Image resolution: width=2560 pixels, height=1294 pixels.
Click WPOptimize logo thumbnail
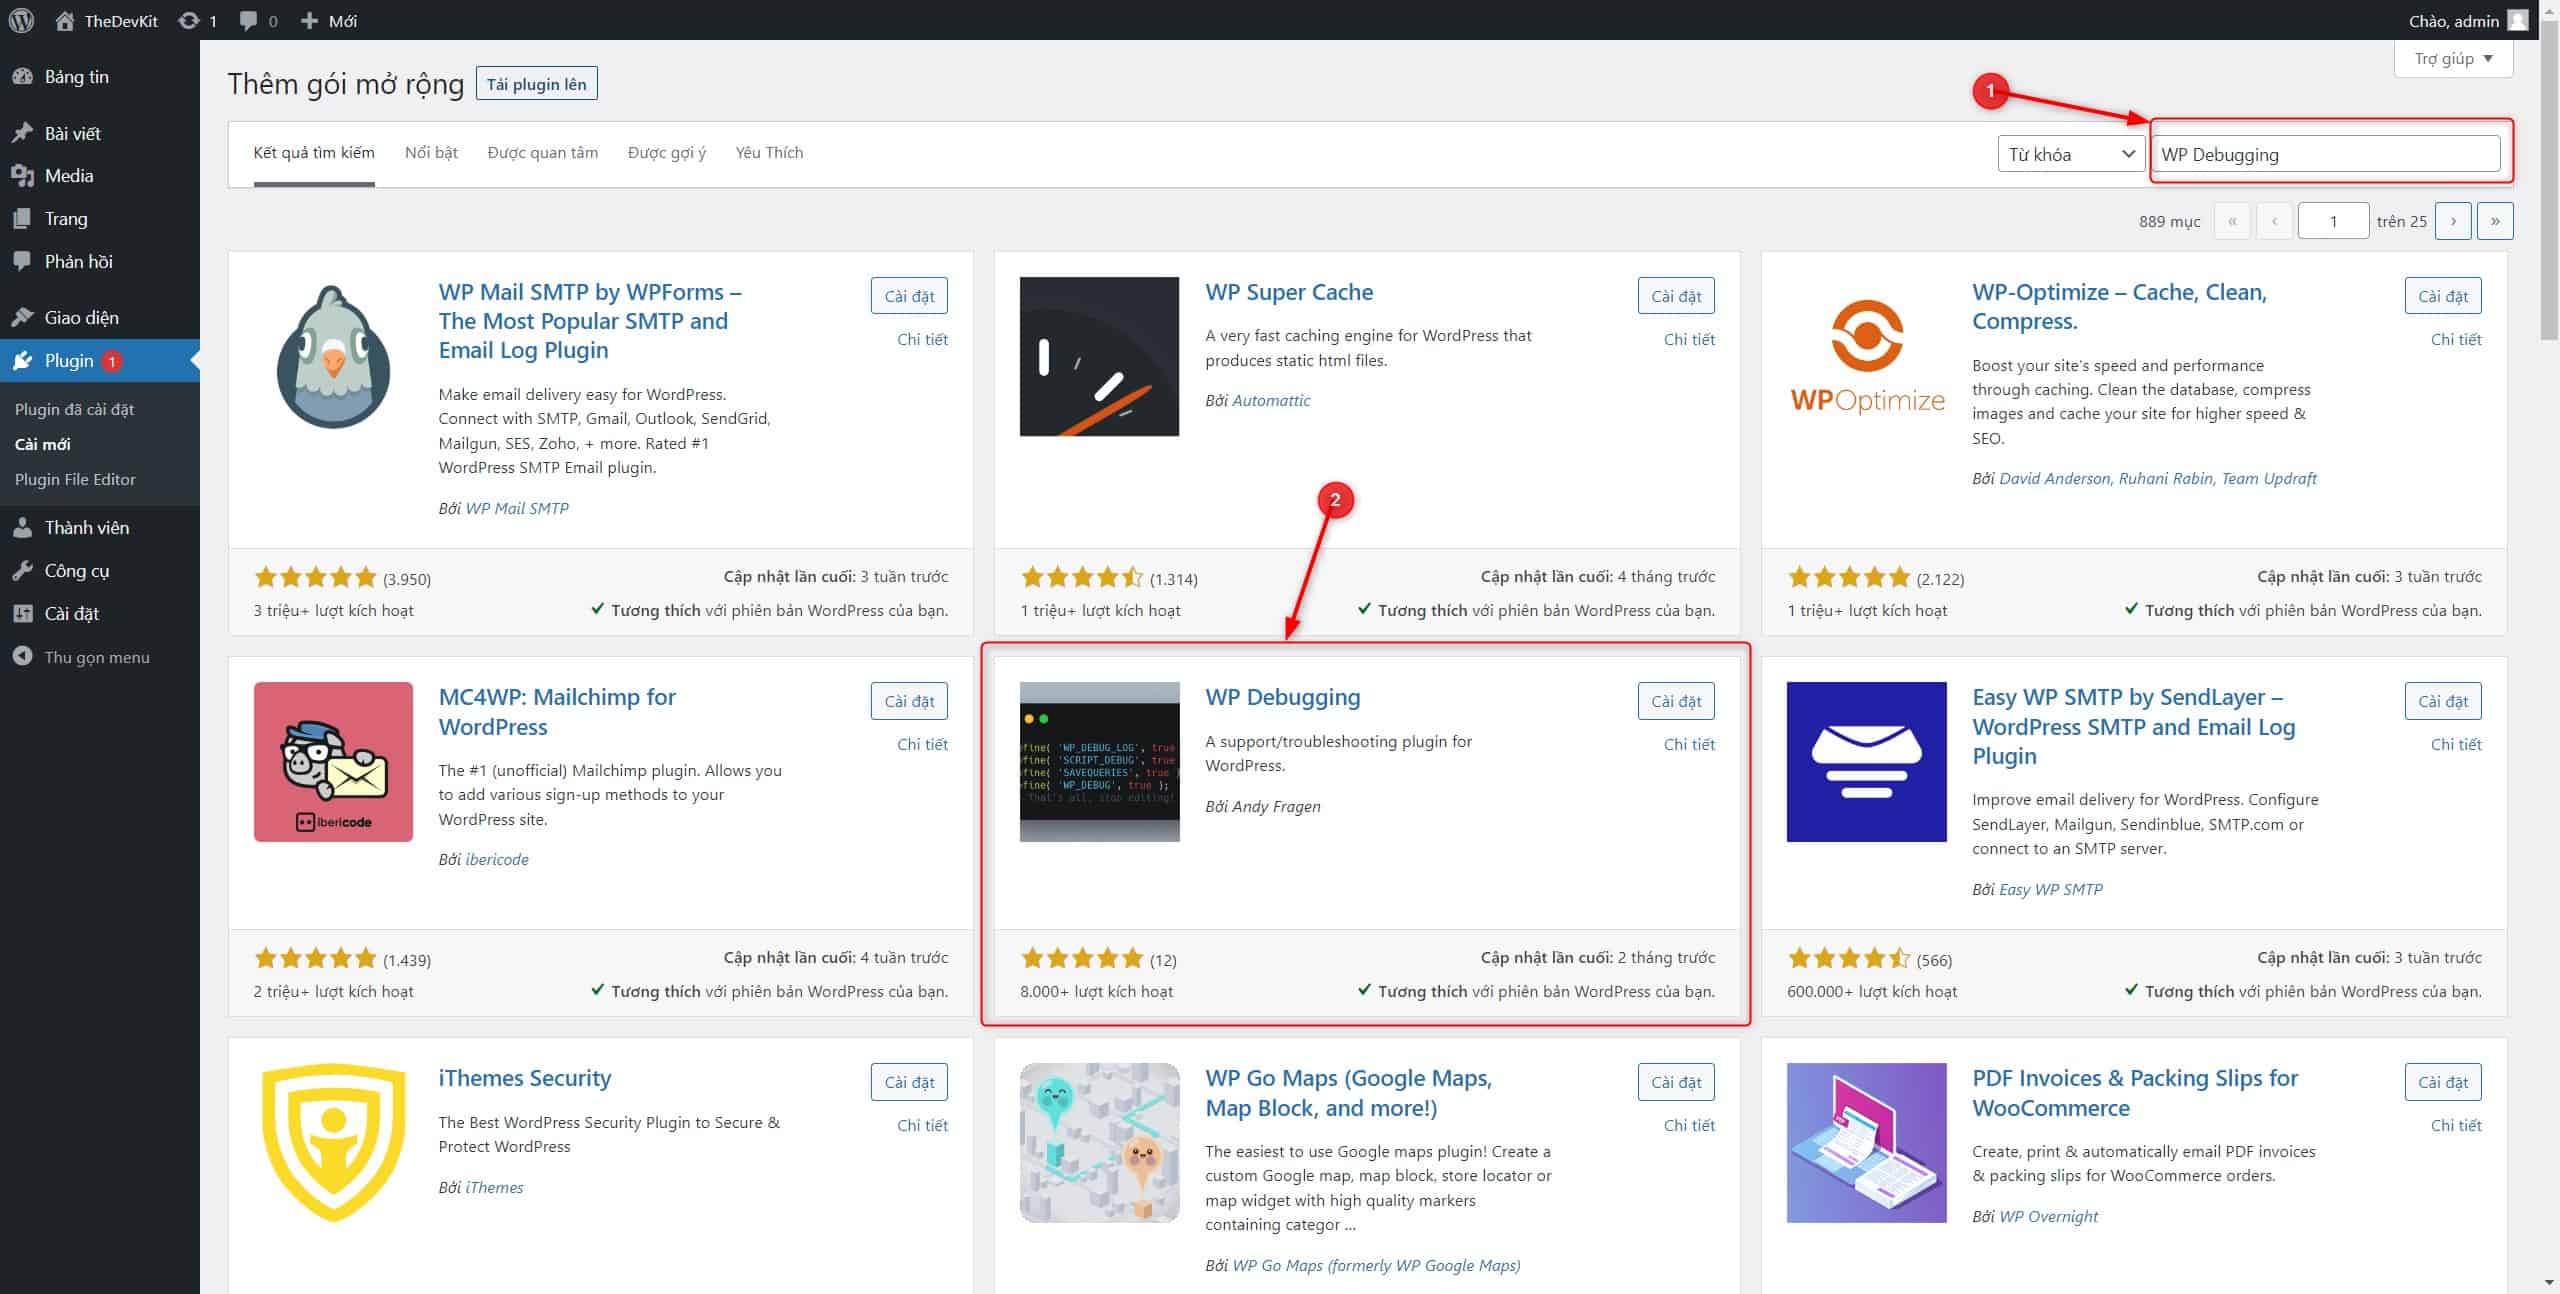coord(1866,357)
